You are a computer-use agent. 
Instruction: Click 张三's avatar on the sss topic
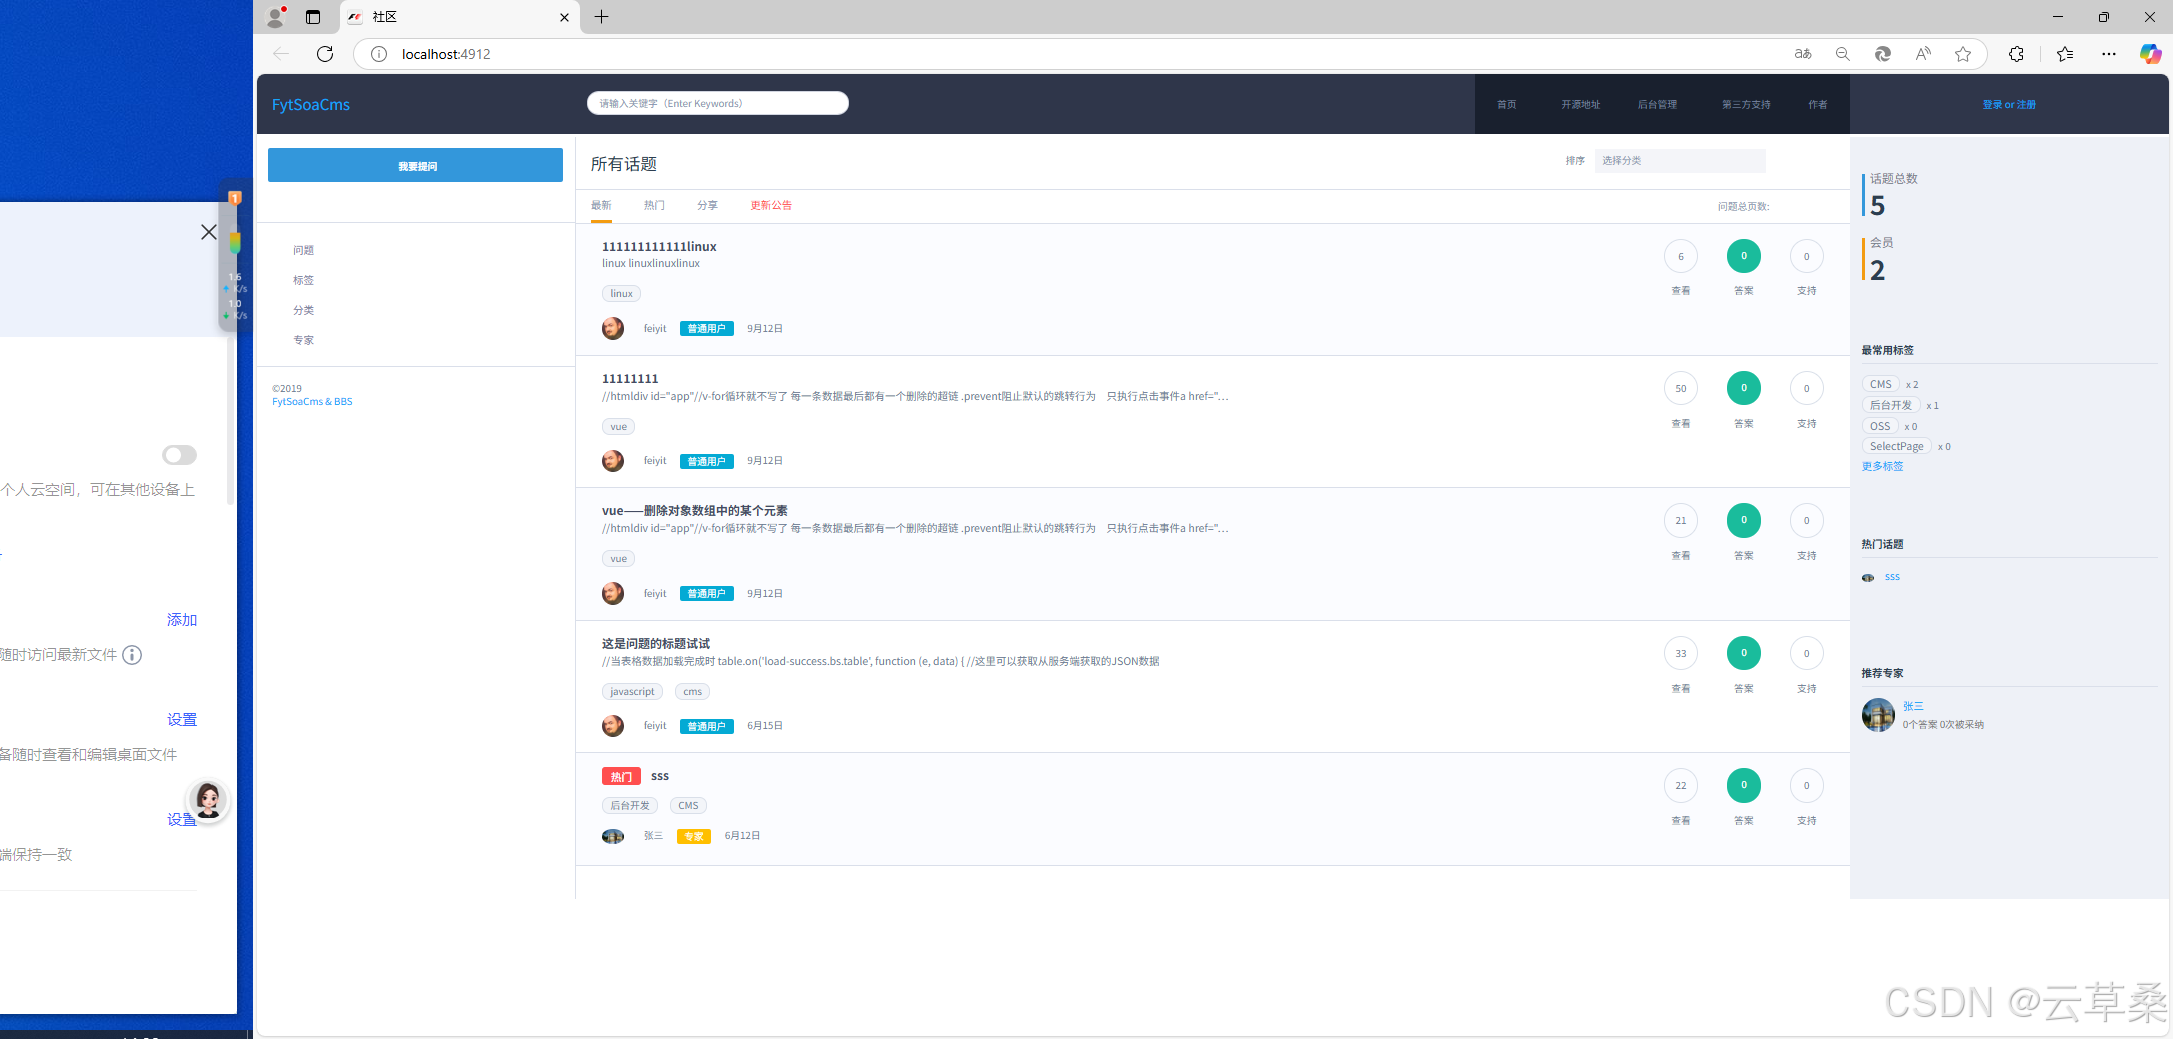(613, 836)
